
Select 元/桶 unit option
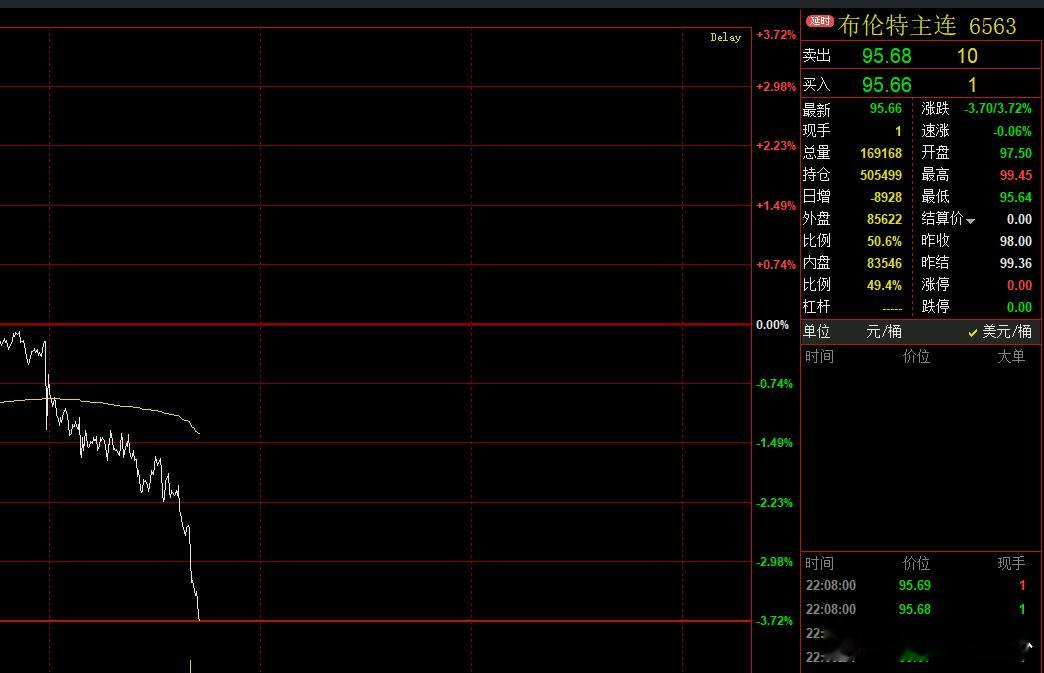884,332
